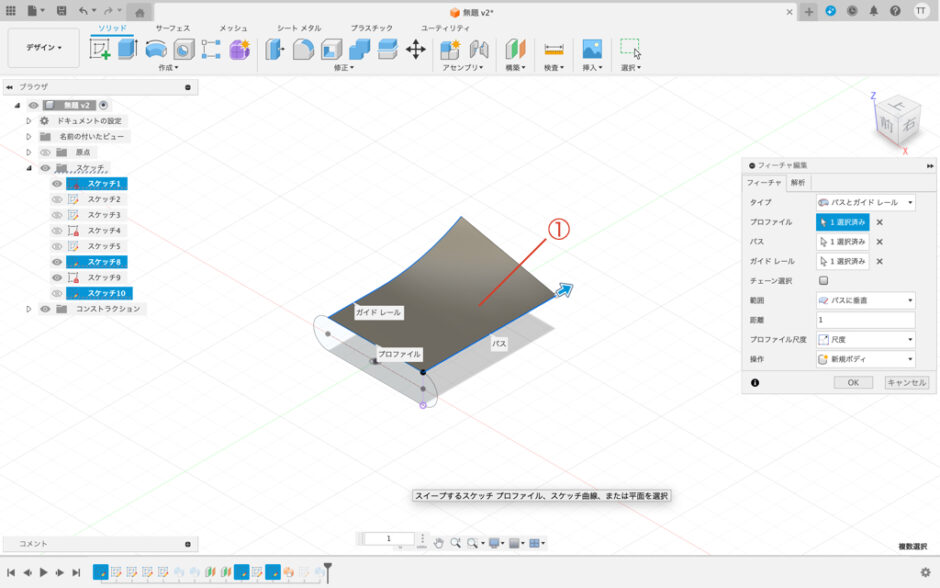Expand the 原点 folder in browser
940x588 pixels.
(29, 152)
